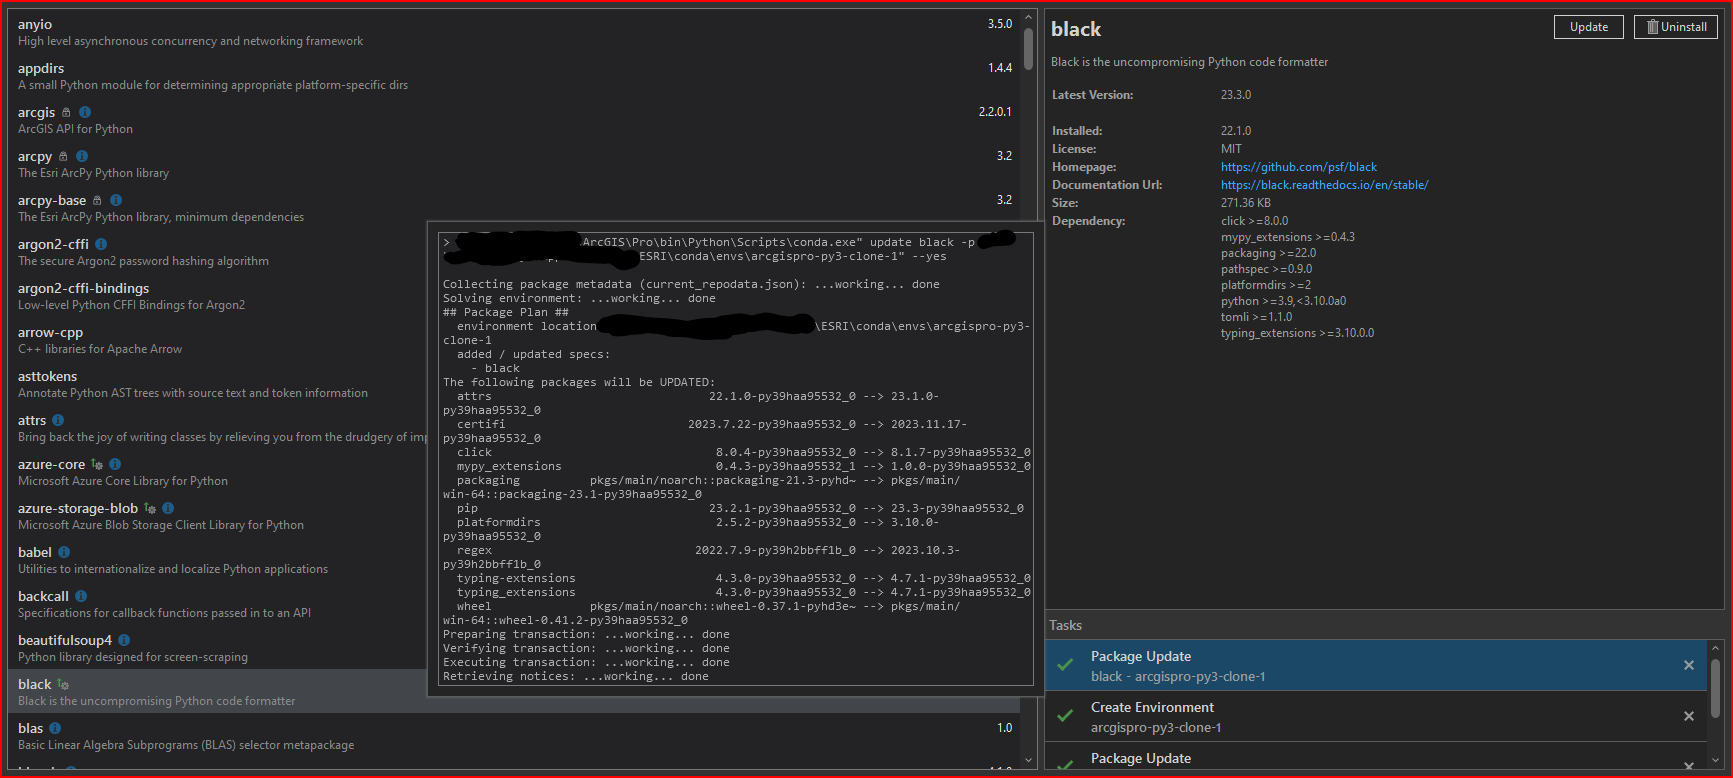Click the "Retrieving notices" line in conda output
1733x778 pixels.
point(576,676)
